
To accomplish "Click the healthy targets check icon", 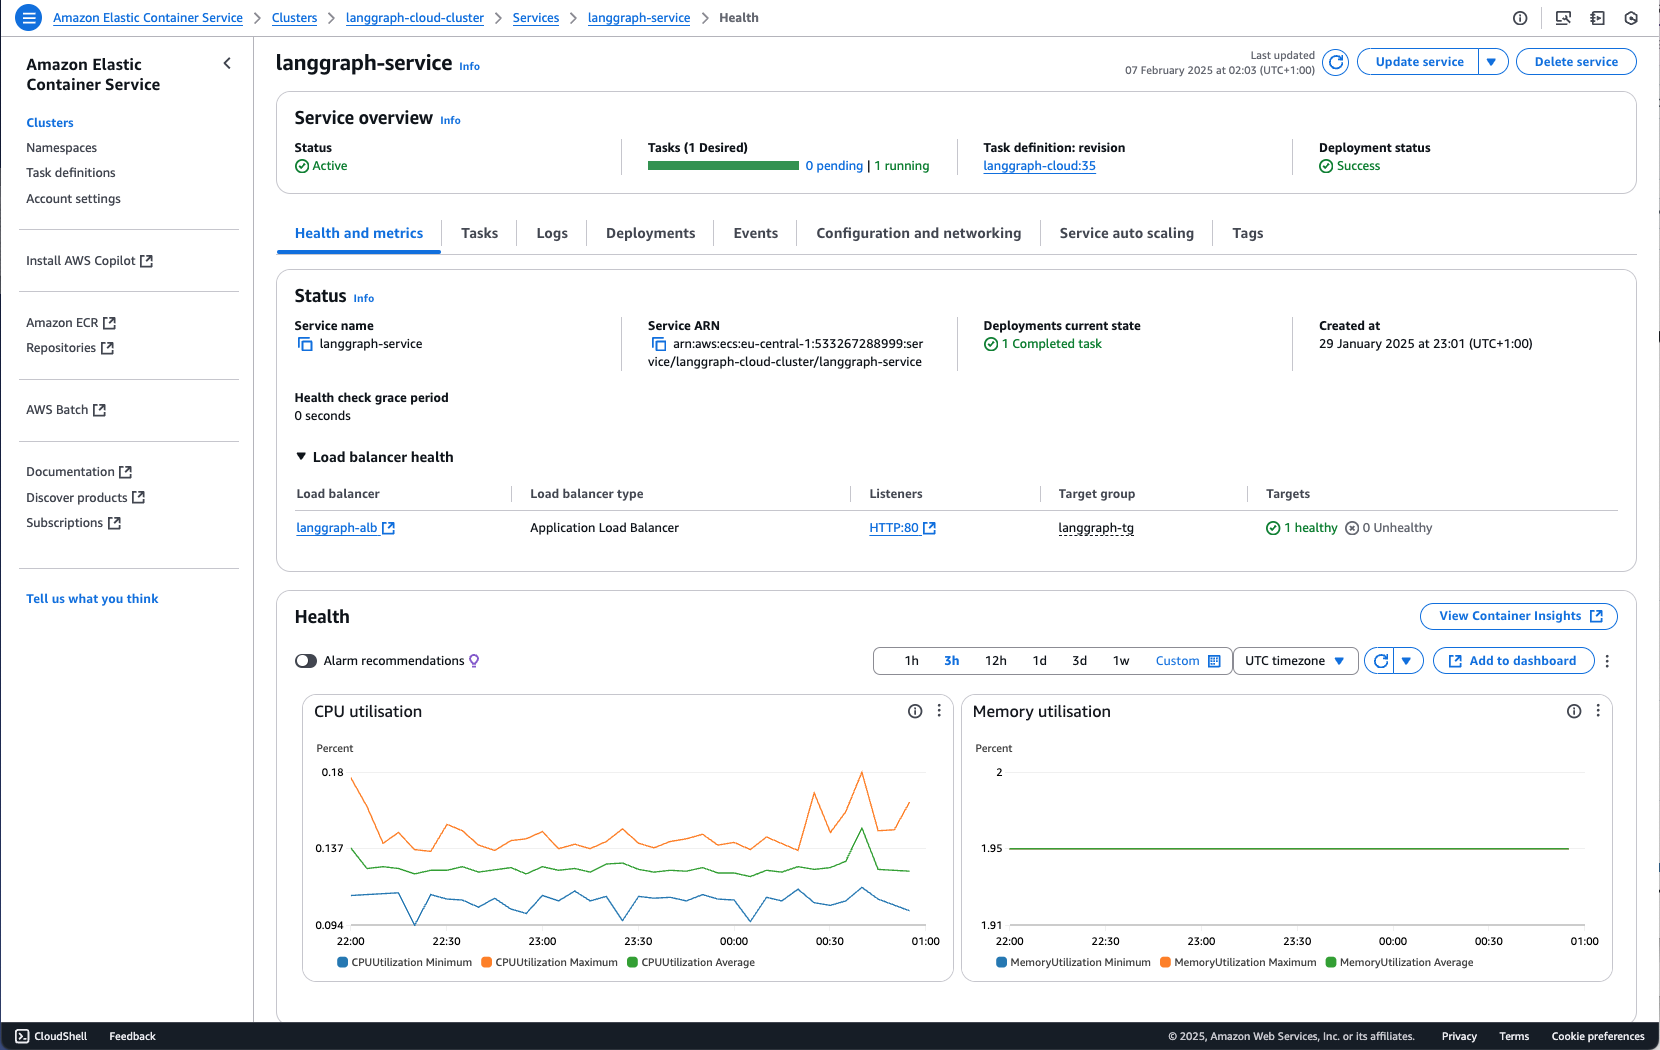I will coord(1273,528).
